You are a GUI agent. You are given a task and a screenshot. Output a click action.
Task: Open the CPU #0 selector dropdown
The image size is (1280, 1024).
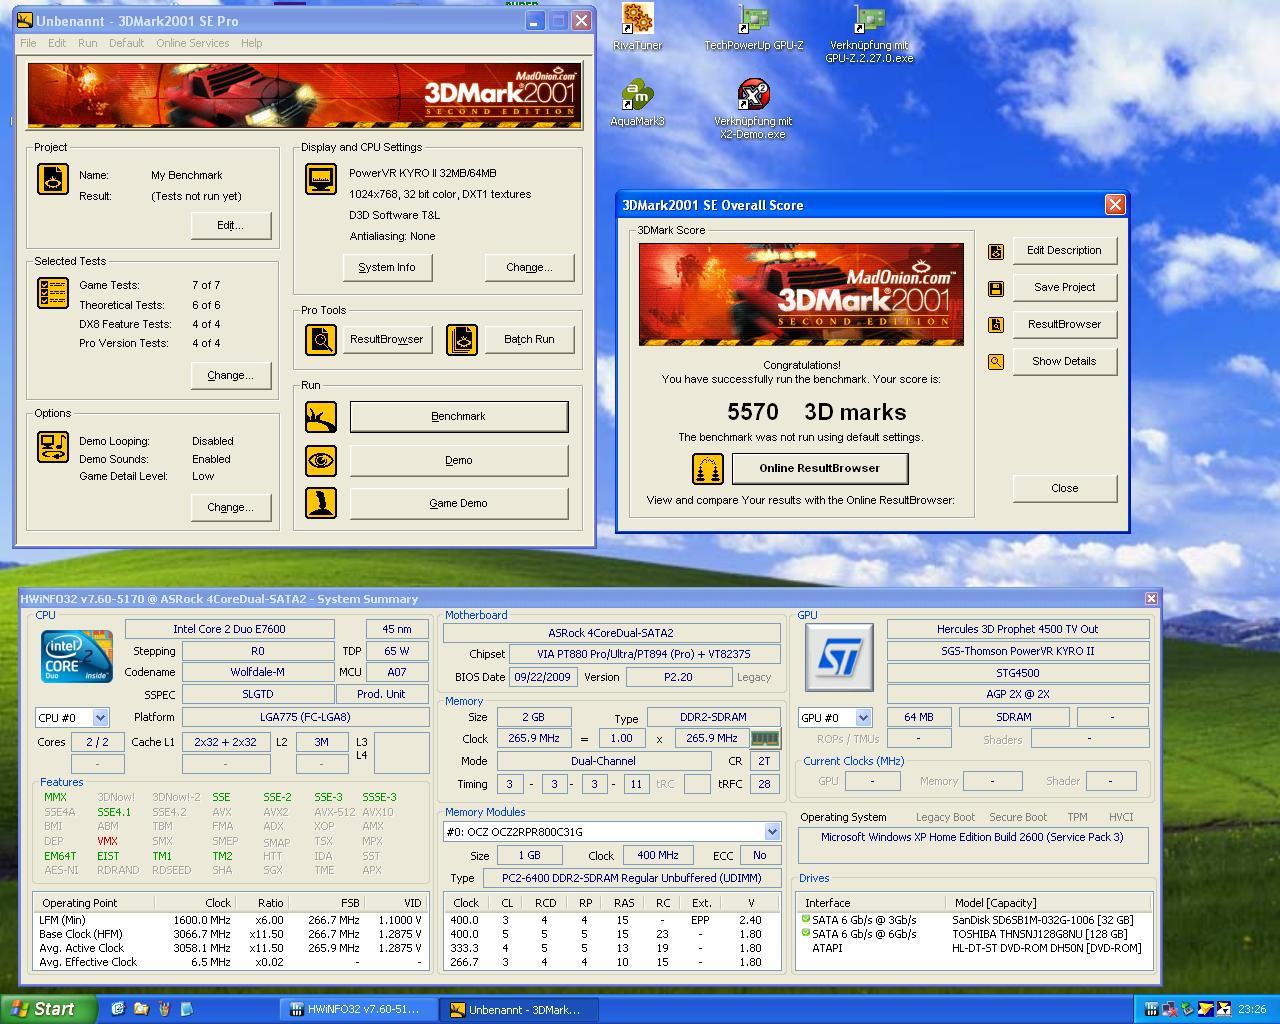[x=100, y=717]
